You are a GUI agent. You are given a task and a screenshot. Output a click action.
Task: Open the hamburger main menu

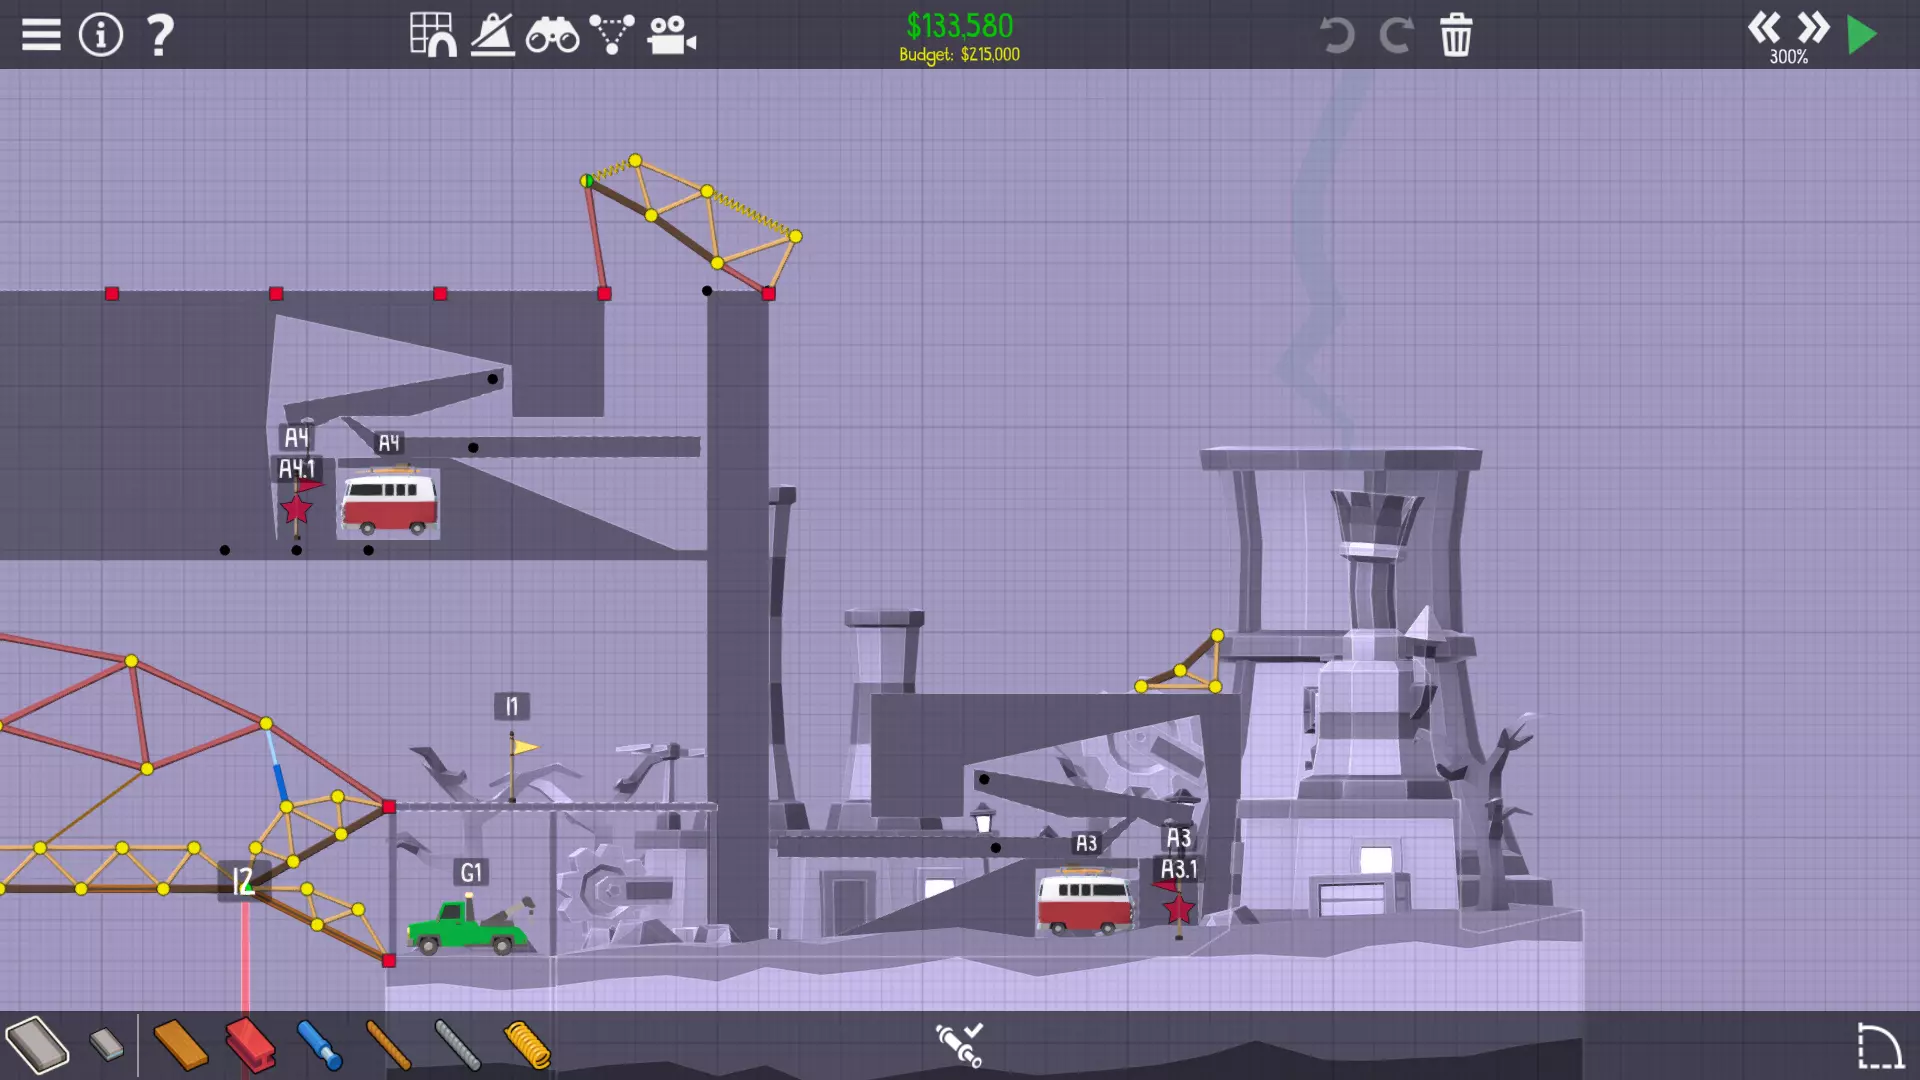41,35
